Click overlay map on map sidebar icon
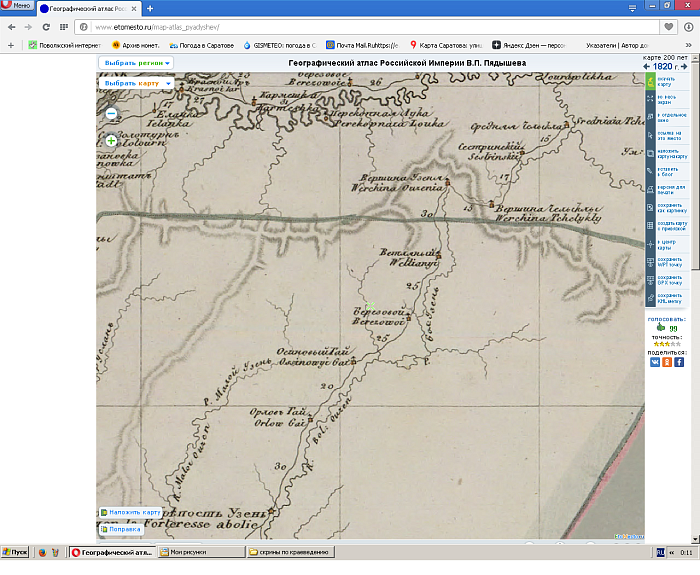The width and height of the screenshot is (700, 575). (650, 154)
